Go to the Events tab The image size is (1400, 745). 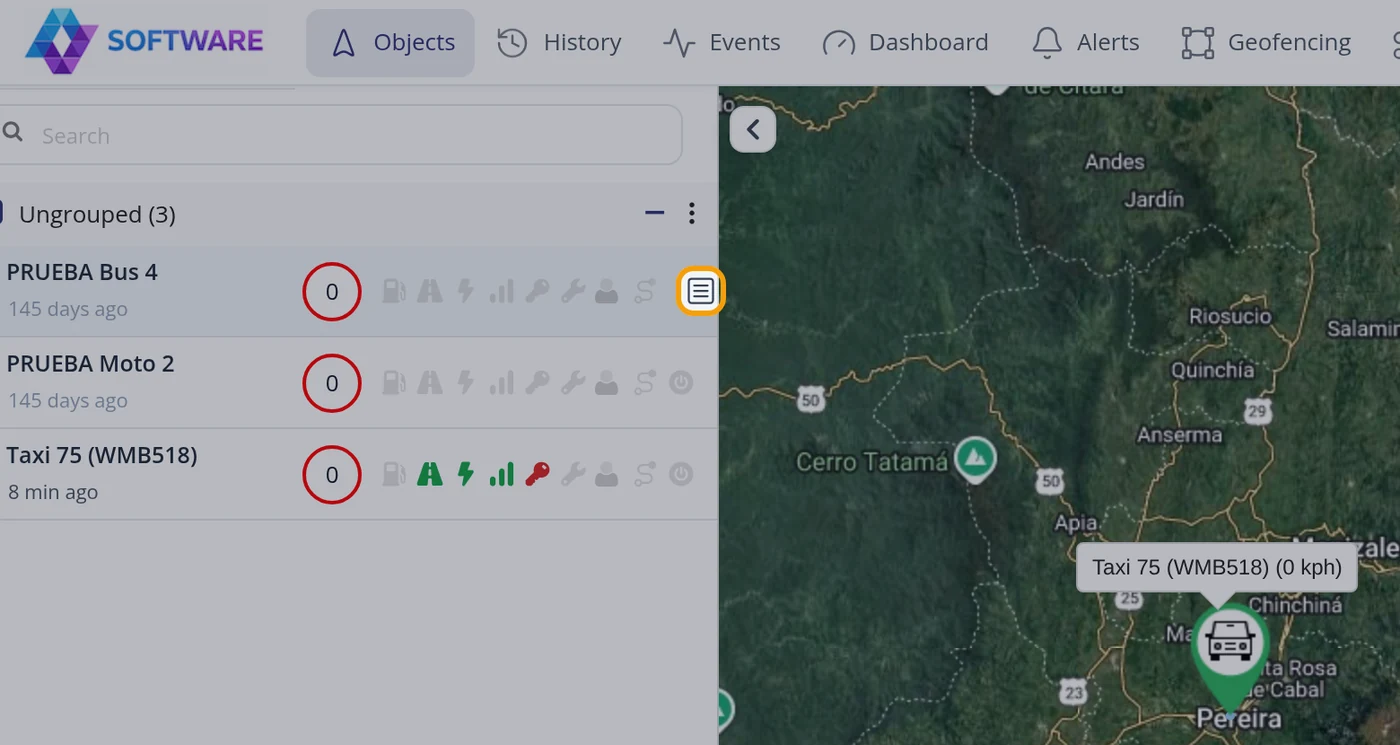coord(722,43)
